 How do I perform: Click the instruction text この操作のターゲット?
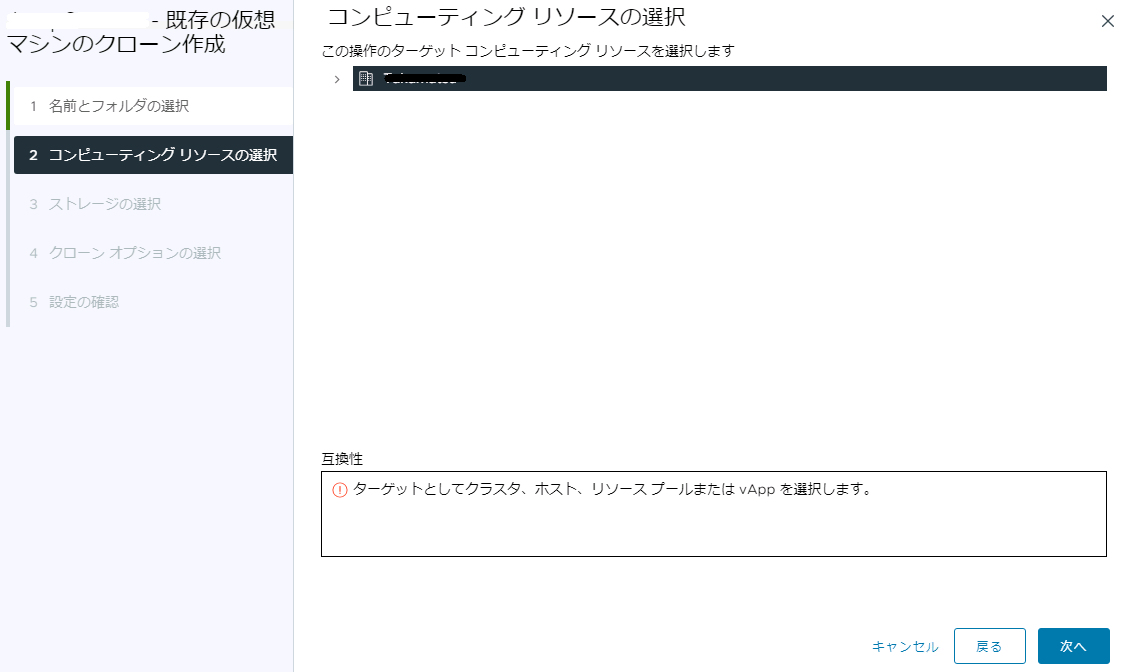(528, 51)
